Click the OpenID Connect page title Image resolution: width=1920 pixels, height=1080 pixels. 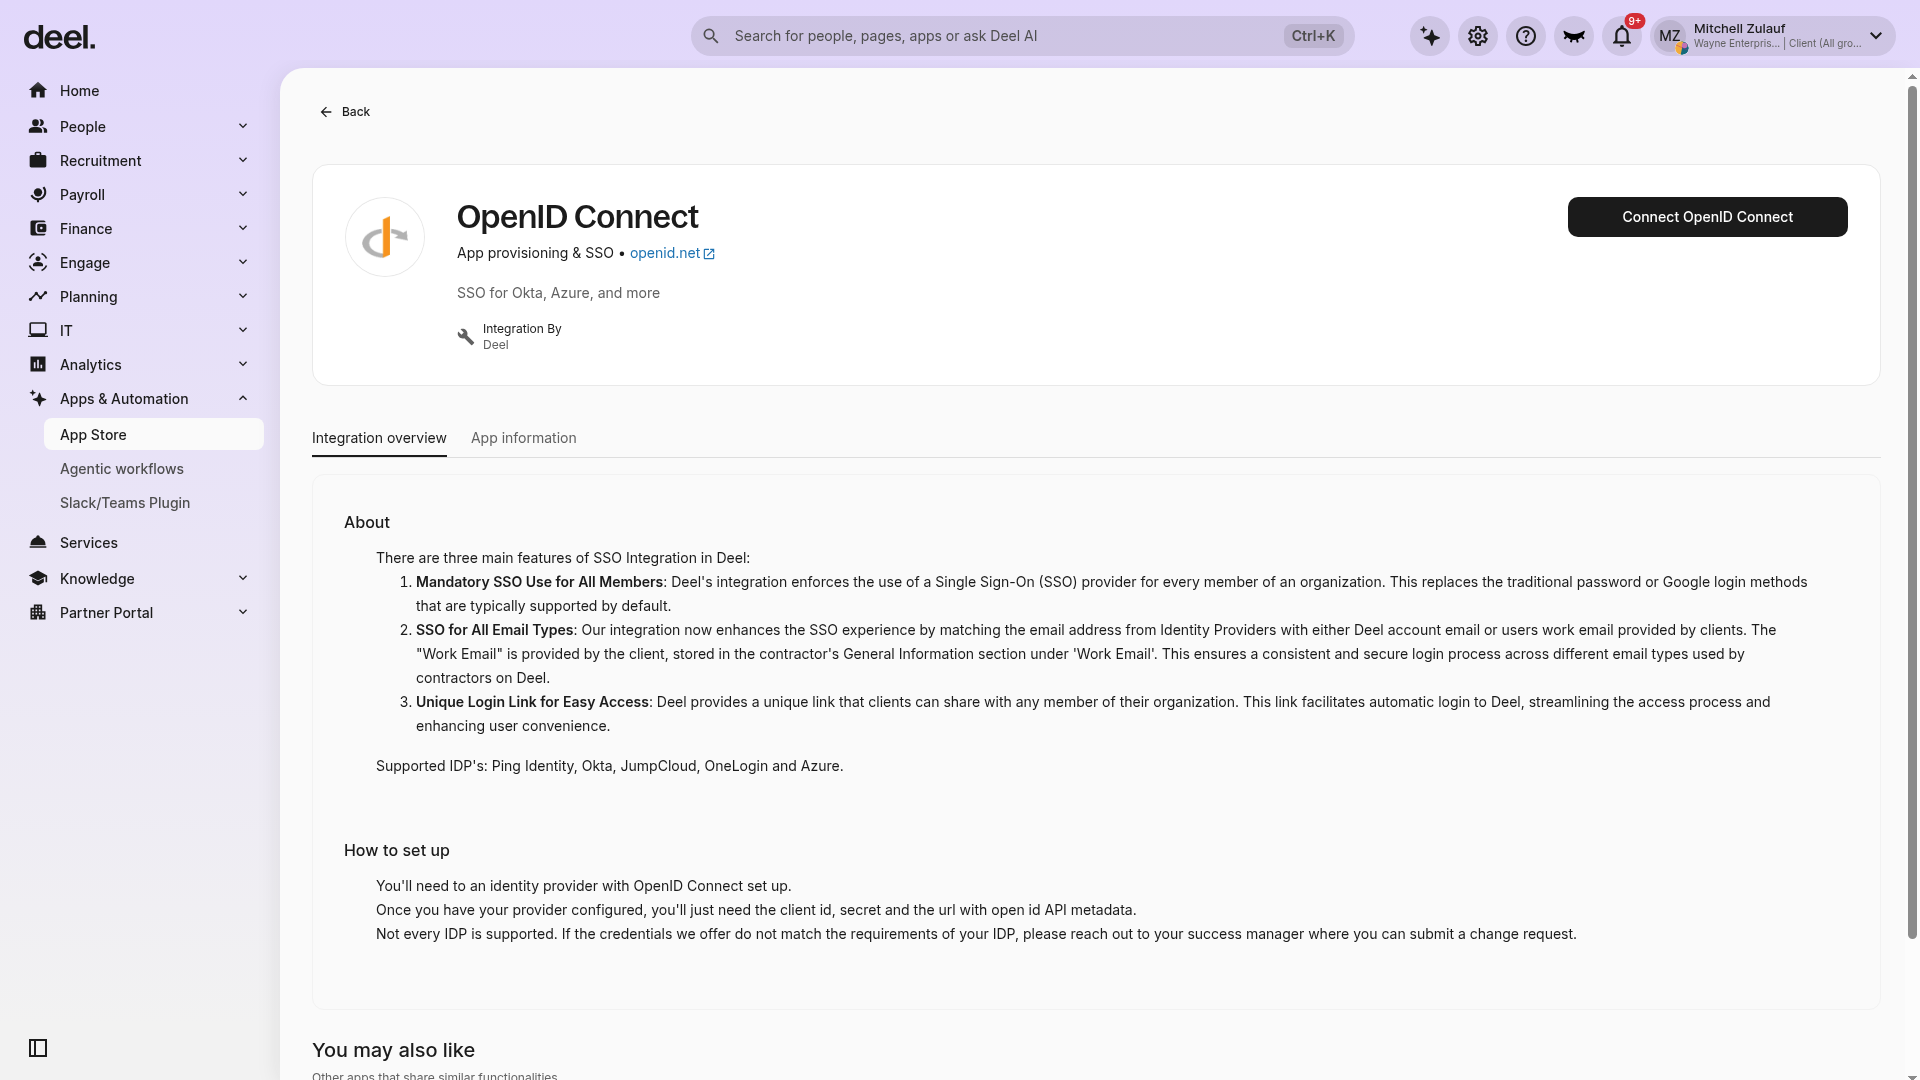577,217
